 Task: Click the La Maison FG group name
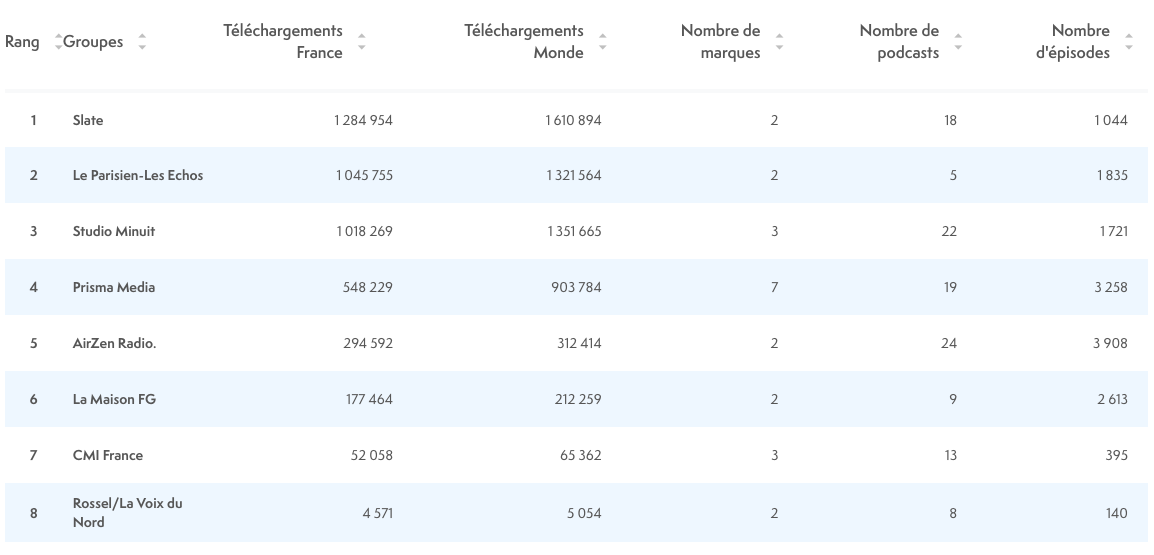(114, 400)
